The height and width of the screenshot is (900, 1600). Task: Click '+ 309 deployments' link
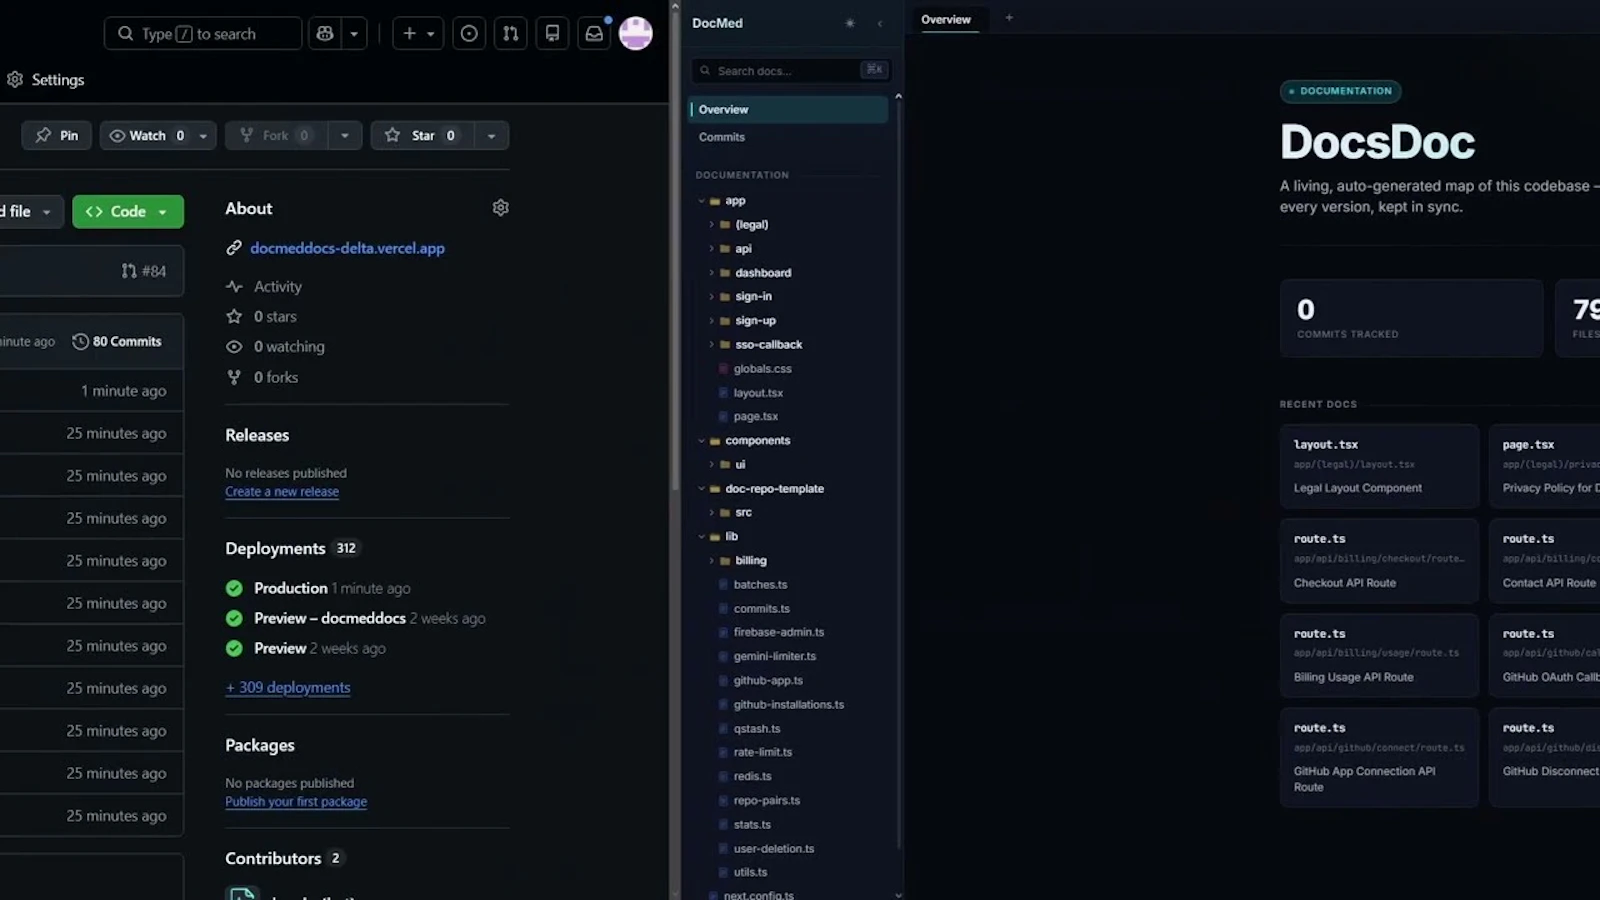tap(288, 688)
